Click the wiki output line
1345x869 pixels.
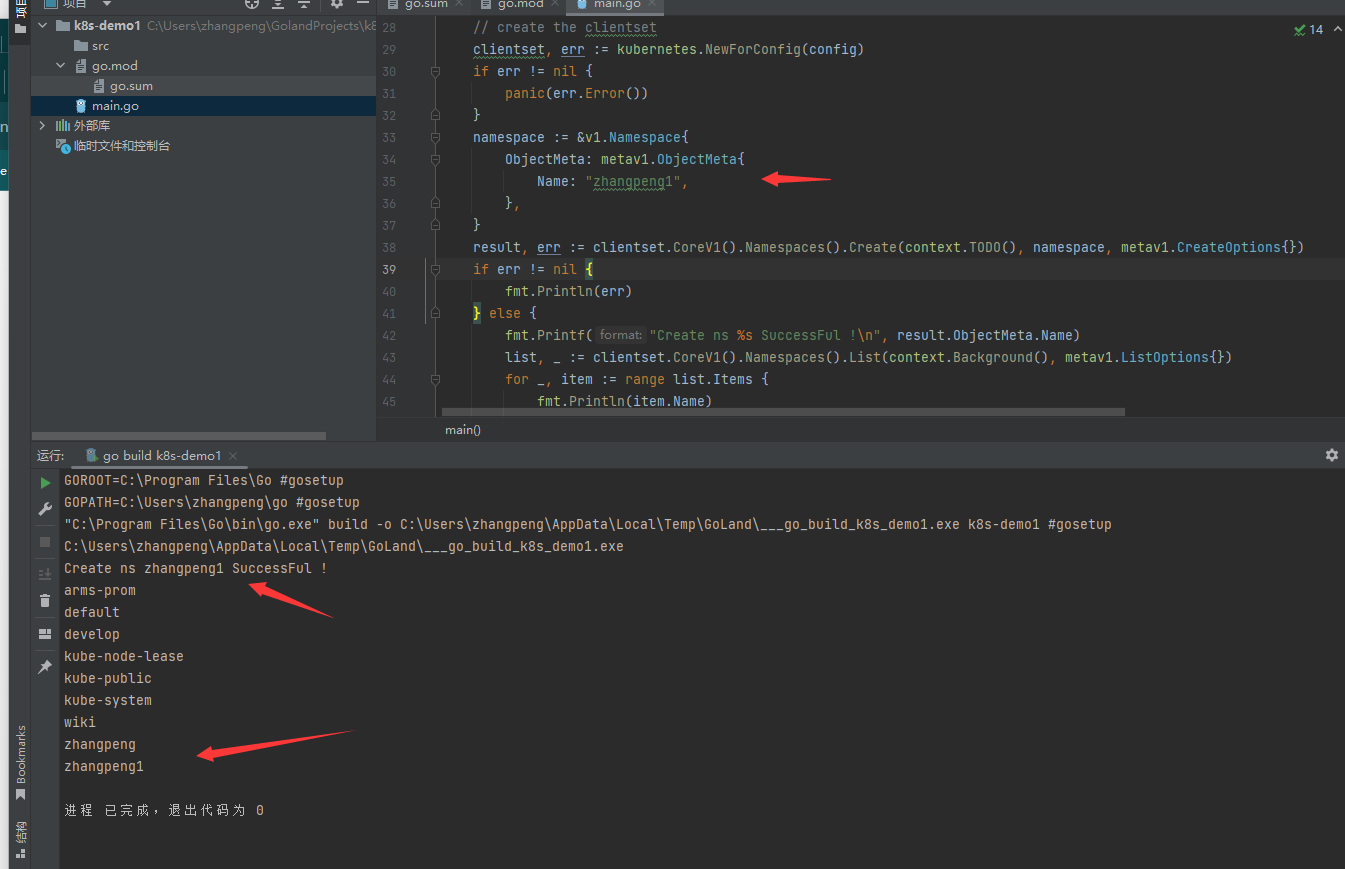coord(80,723)
